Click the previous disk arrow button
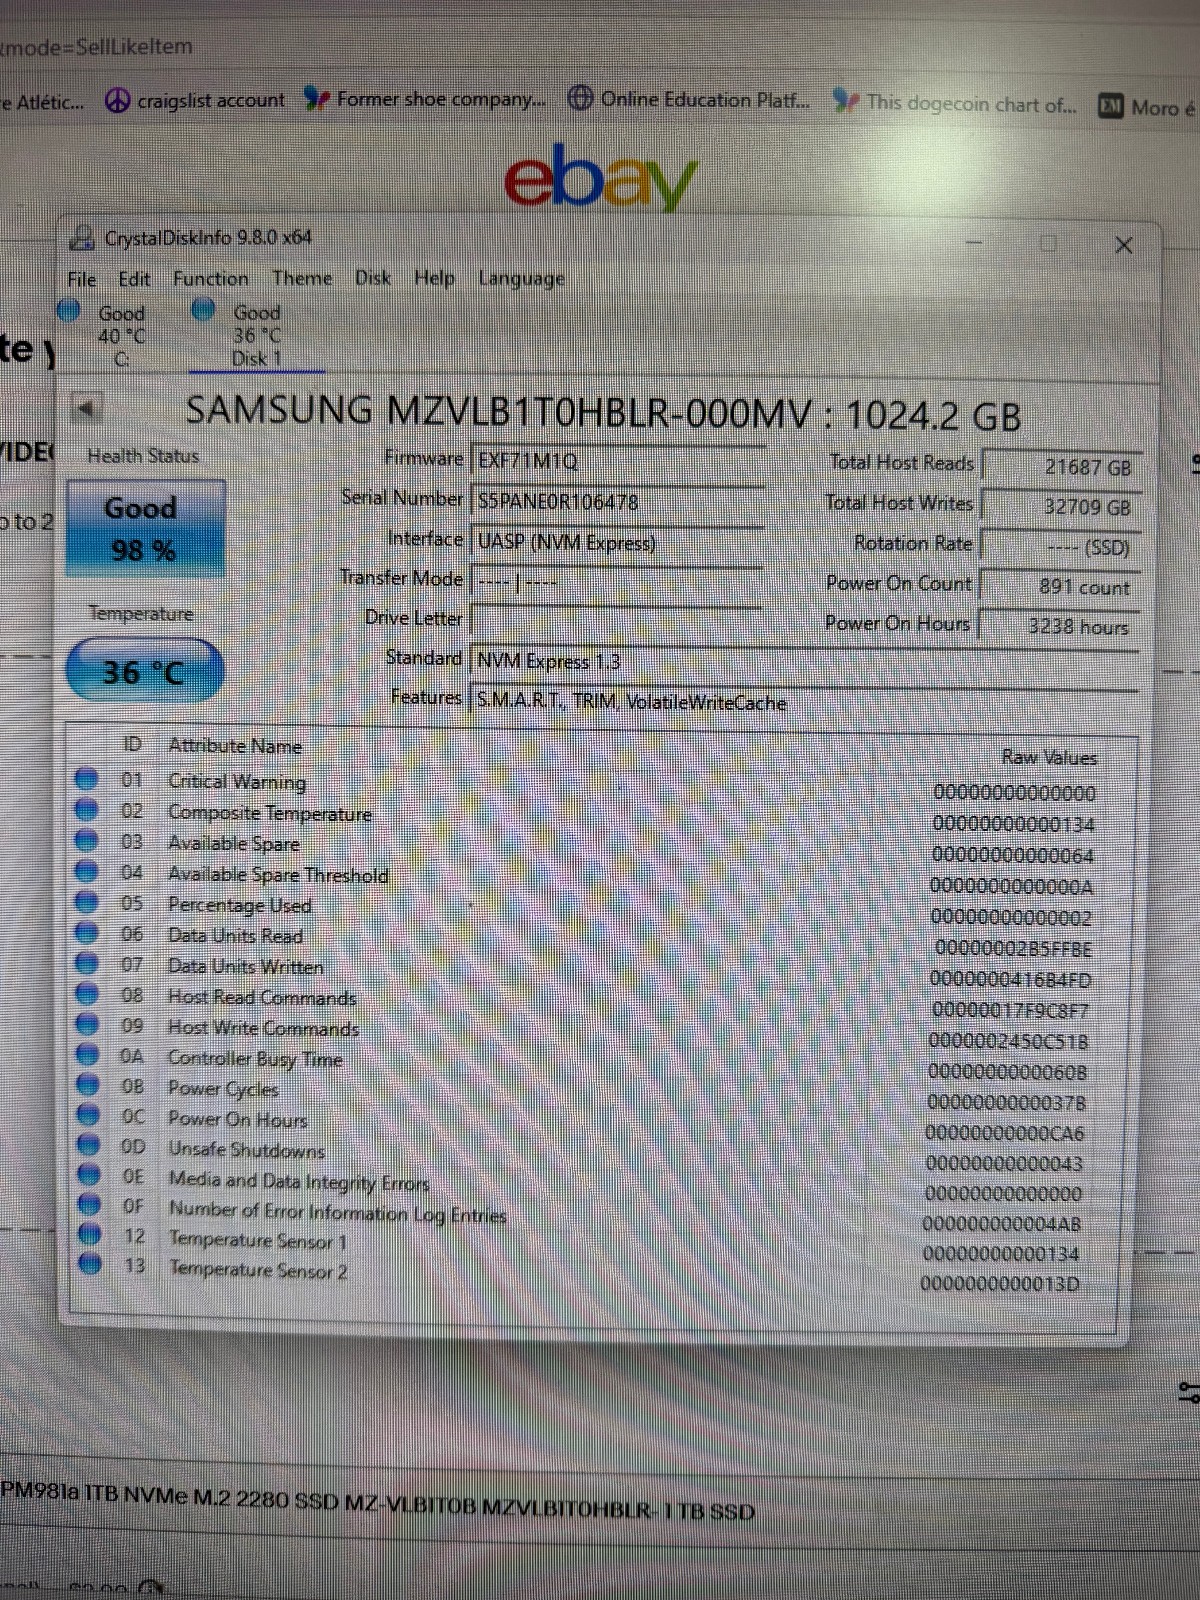 point(87,408)
